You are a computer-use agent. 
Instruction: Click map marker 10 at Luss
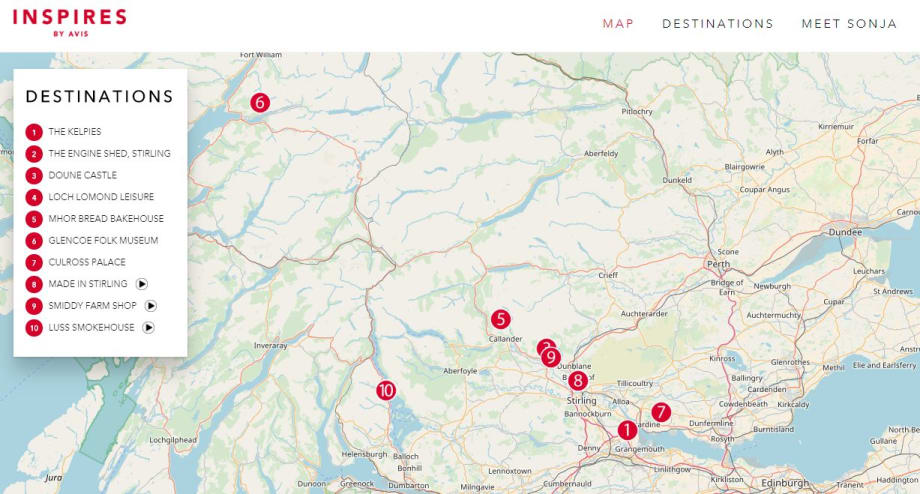(386, 390)
